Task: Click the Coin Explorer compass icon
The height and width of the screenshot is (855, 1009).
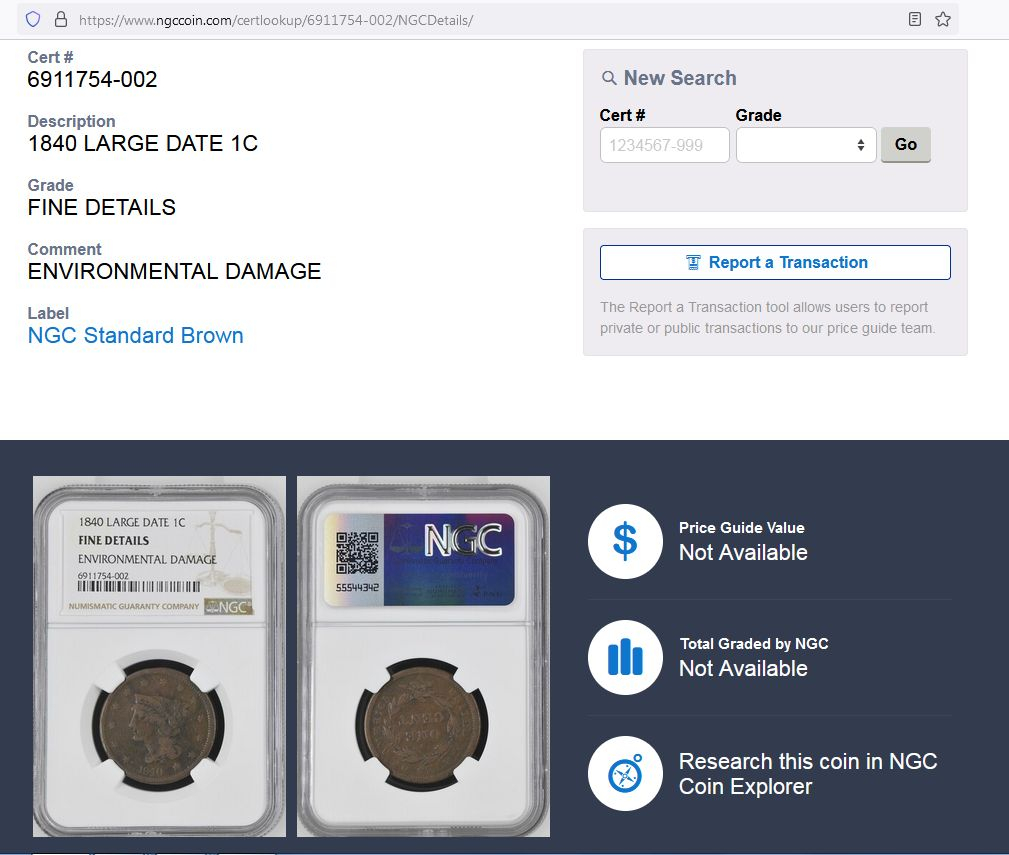Action: pos(625,773)
